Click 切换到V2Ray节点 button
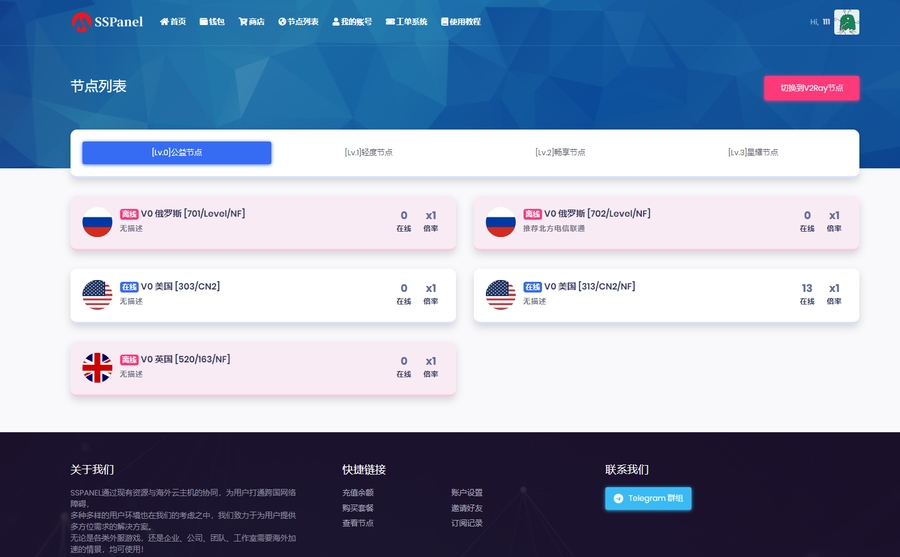The width and height of the screenshot is (900, 557). 811,88
